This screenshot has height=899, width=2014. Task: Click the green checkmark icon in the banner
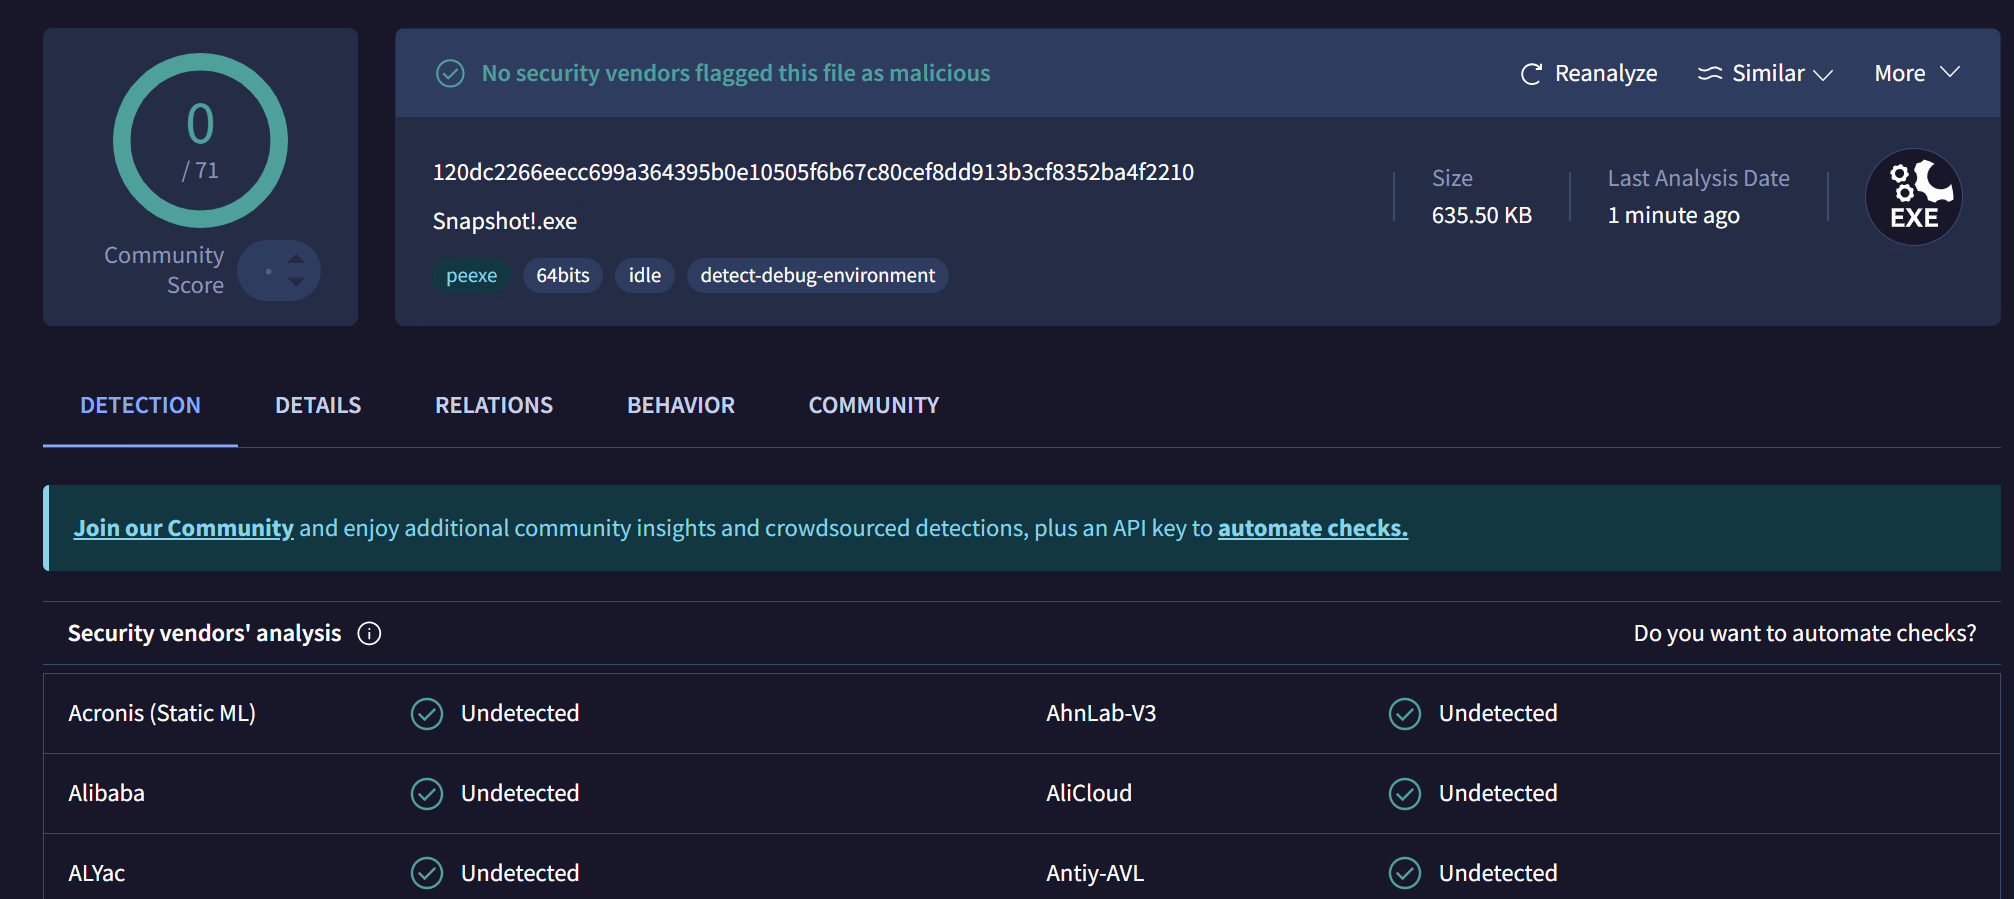[x=450, y=74]
